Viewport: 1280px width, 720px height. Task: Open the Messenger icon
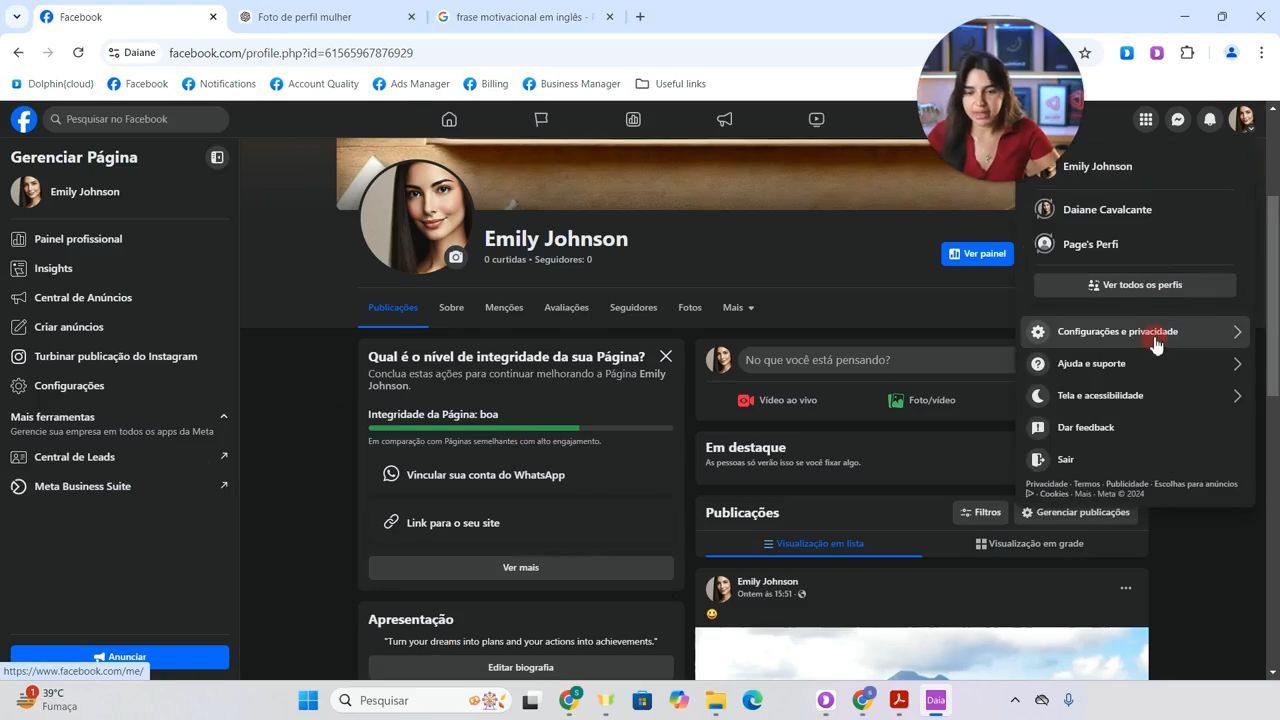1178,119
